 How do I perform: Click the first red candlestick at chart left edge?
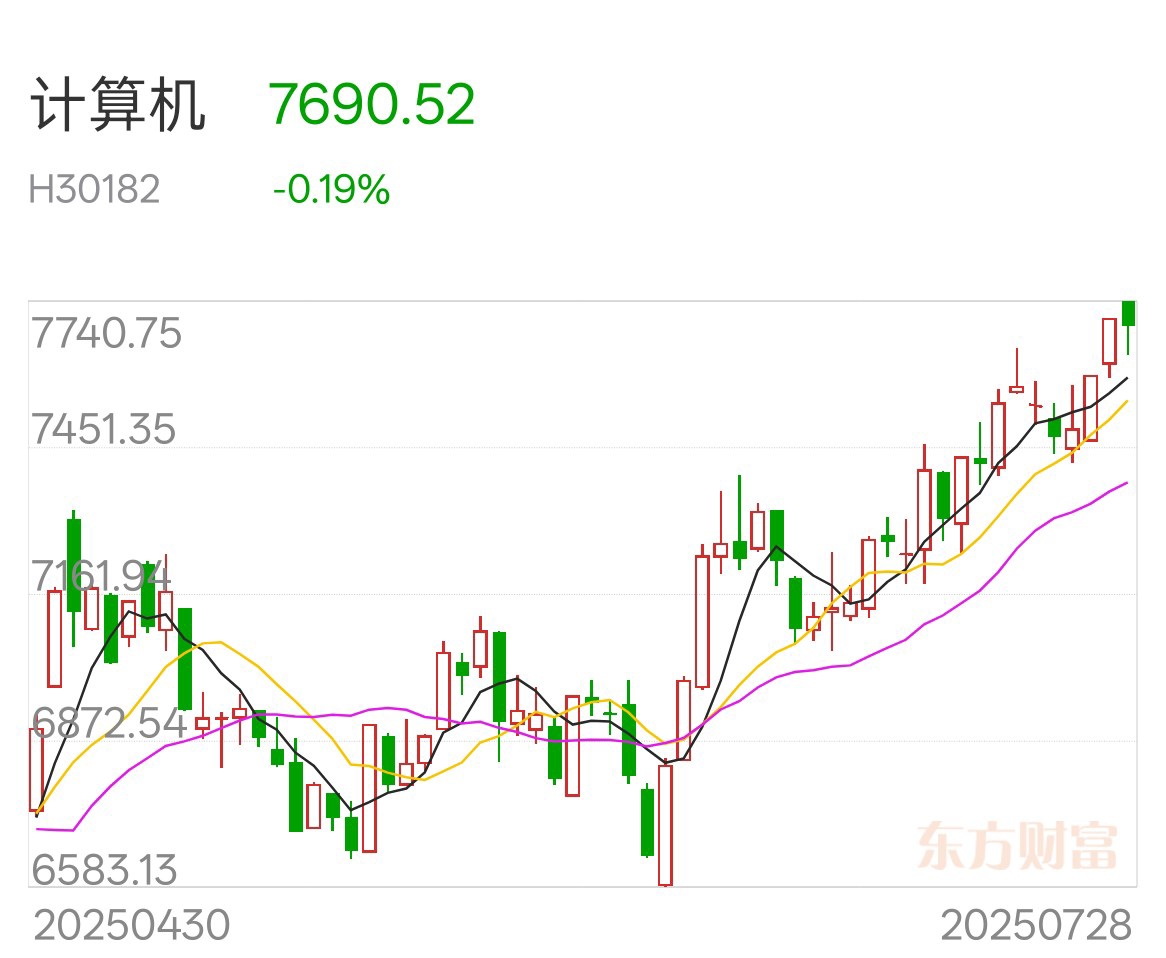36,769
